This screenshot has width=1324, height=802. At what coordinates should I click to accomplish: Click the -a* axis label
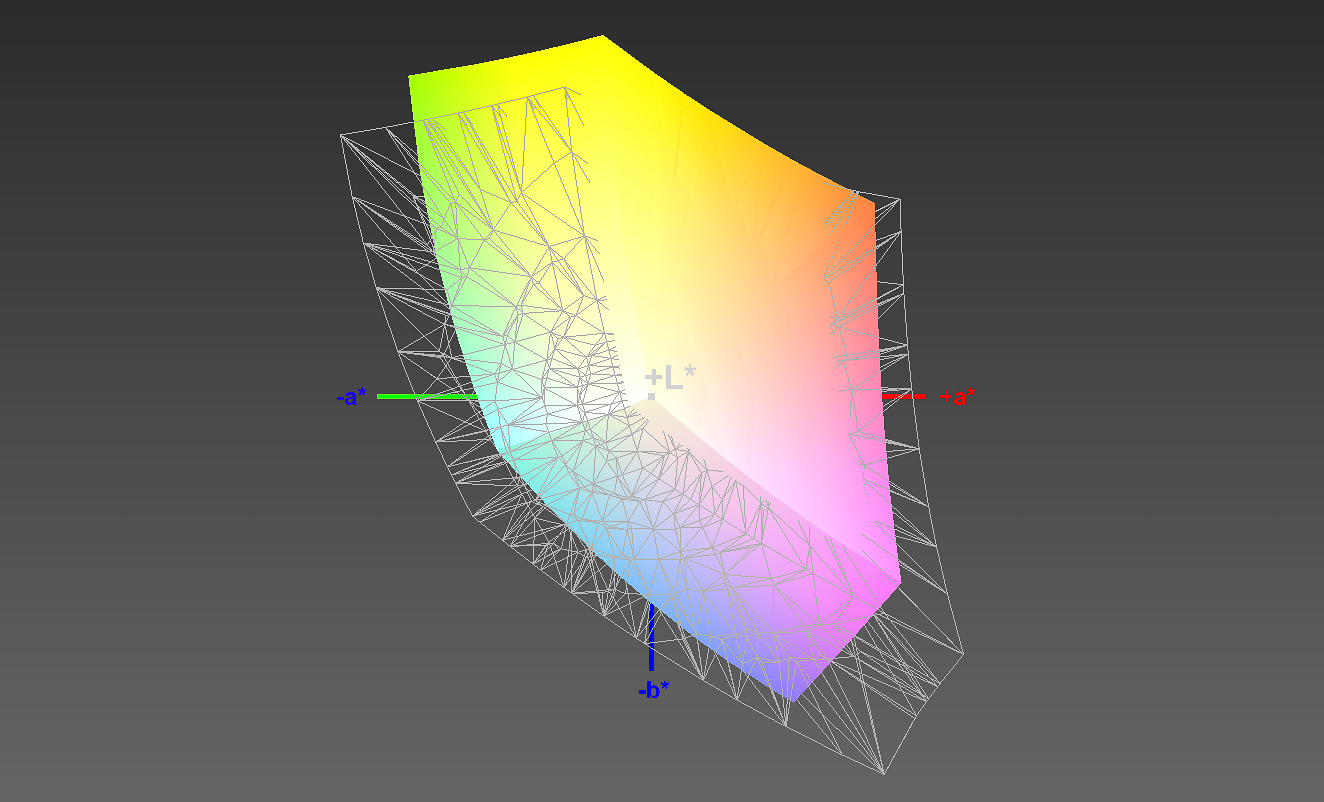pyautogui.click(x=352, y=397)
